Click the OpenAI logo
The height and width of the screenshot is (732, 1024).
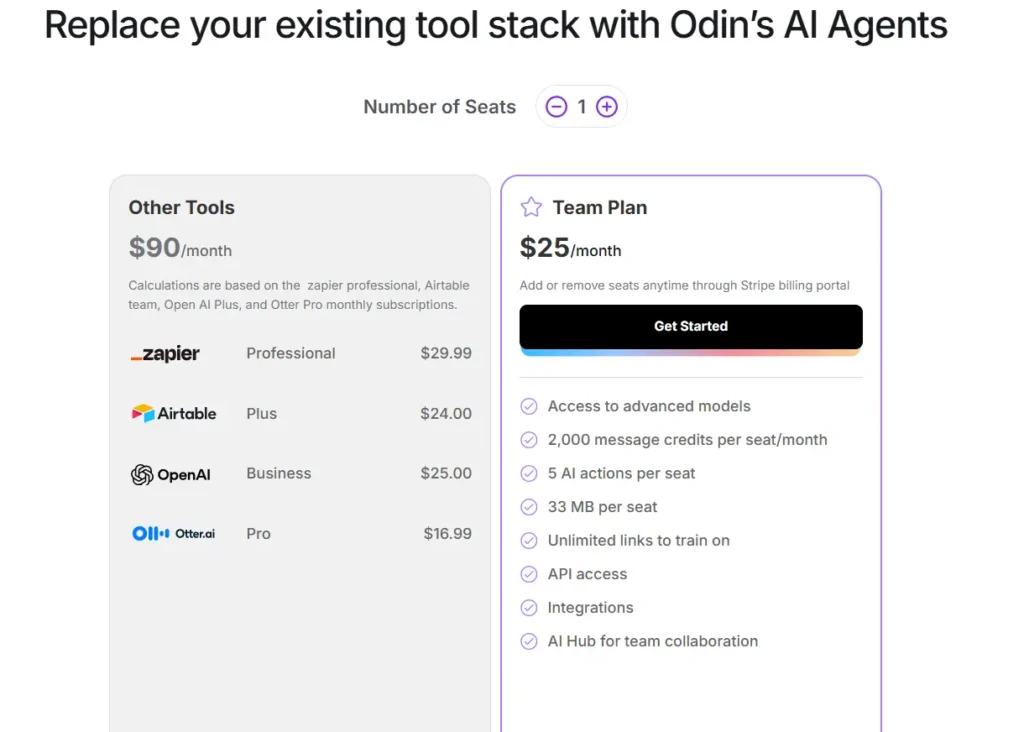coord(170,475)
